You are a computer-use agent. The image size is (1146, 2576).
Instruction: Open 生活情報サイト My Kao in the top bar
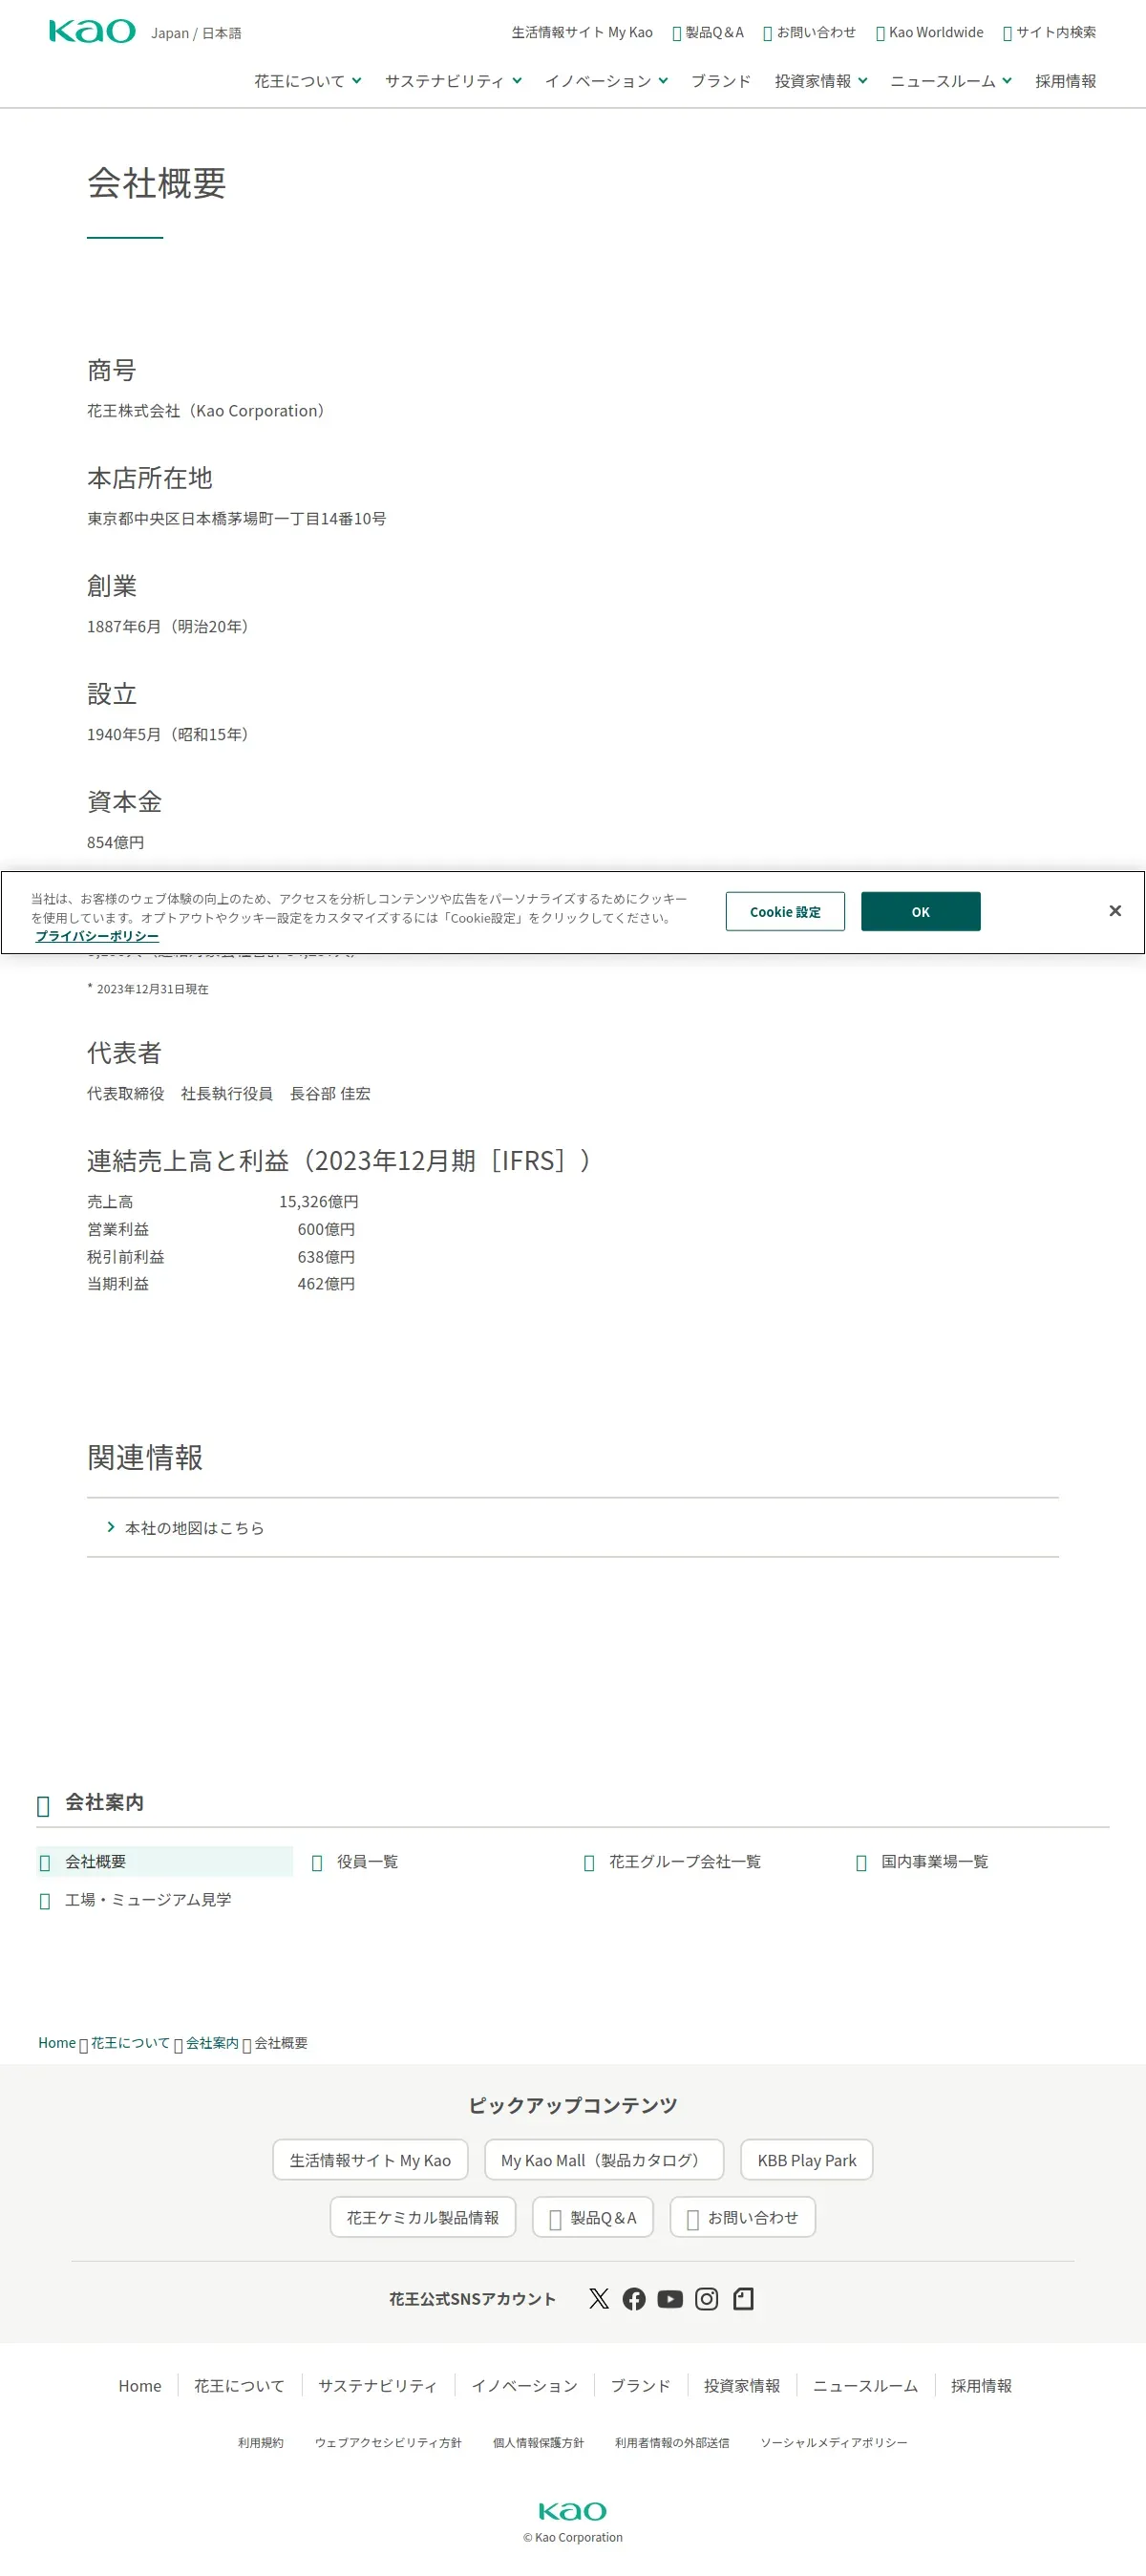pyautogui.click(x=582, y=32)
